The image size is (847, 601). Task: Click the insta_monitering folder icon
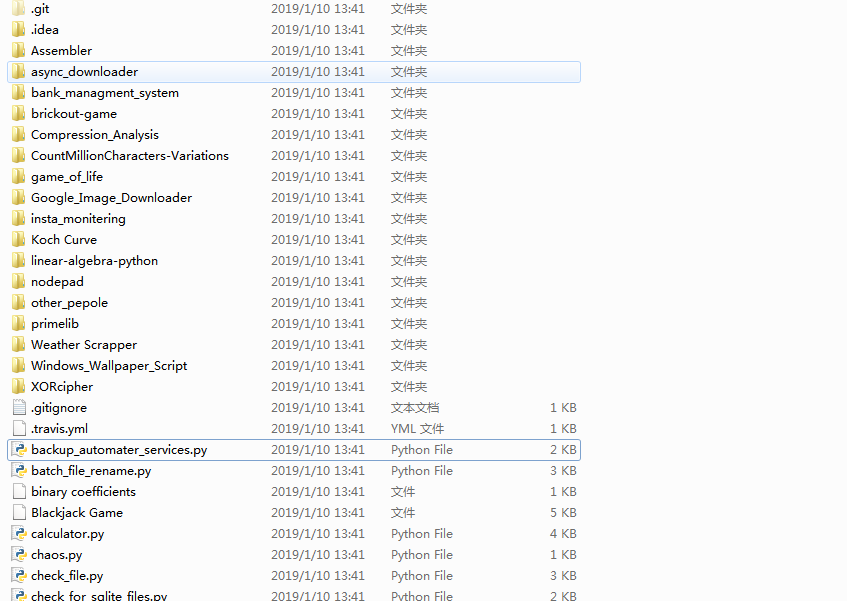point(18,219)
